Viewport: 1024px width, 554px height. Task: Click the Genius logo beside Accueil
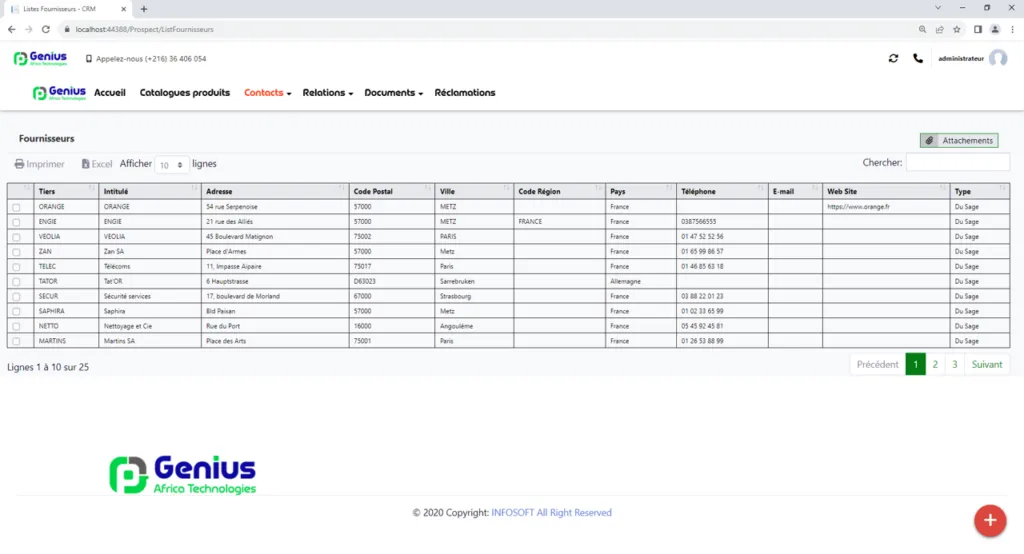coord(59,93)
